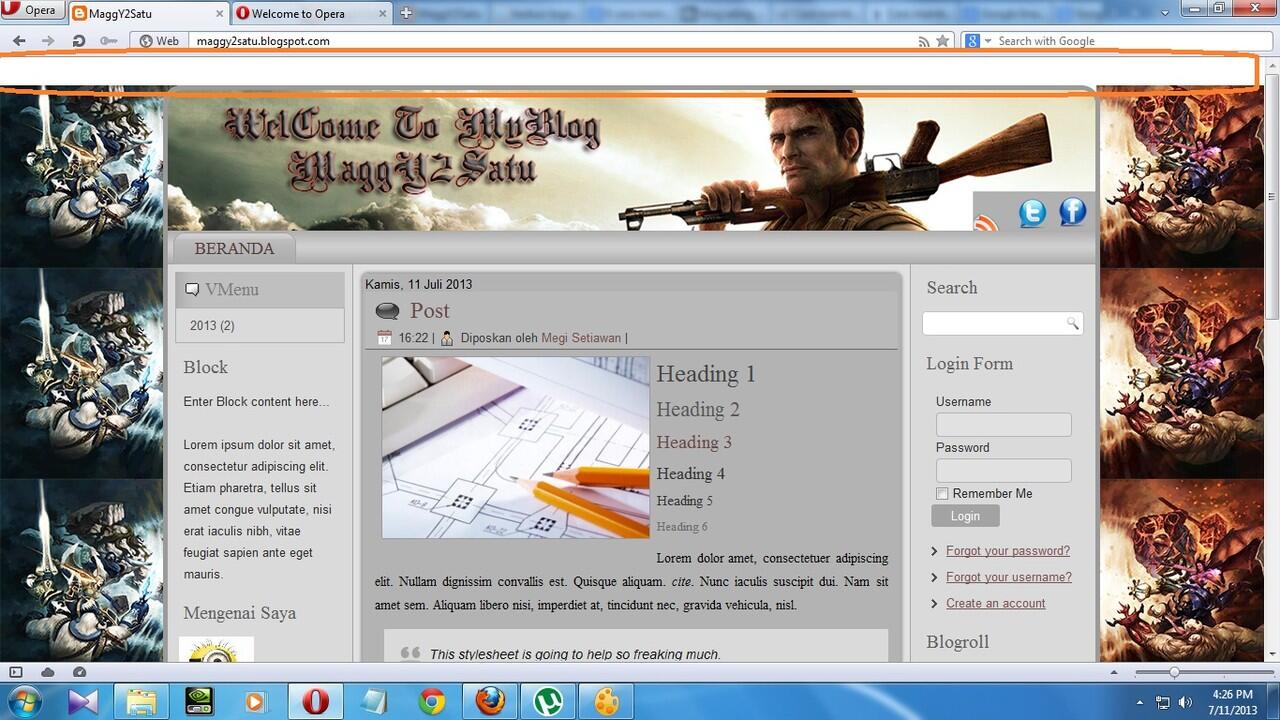Click the Web site badge in address bar
1280x720 pixels.
coord(160,41)
